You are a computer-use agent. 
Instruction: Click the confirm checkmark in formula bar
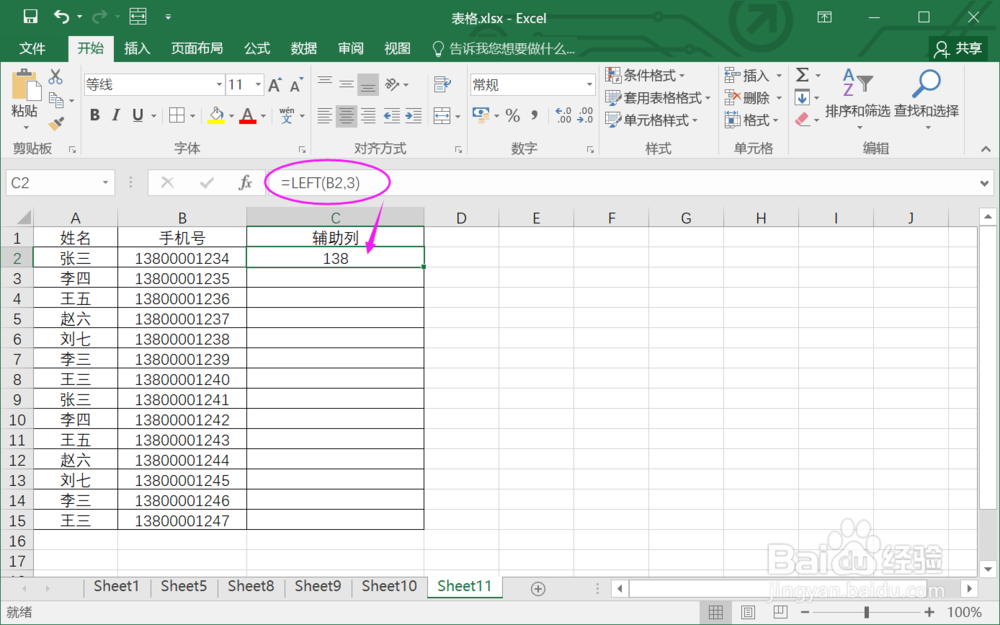(206, 183)
